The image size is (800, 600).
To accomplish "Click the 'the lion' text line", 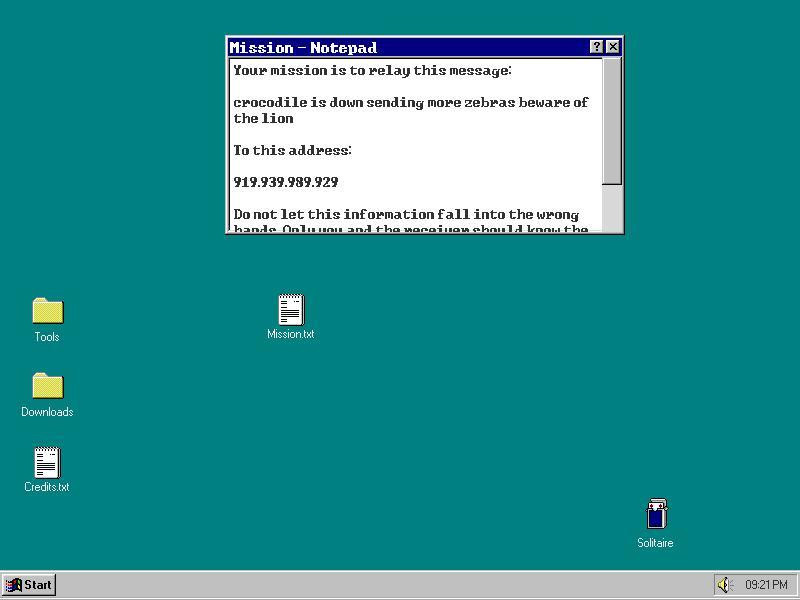I will coord(263,118).
